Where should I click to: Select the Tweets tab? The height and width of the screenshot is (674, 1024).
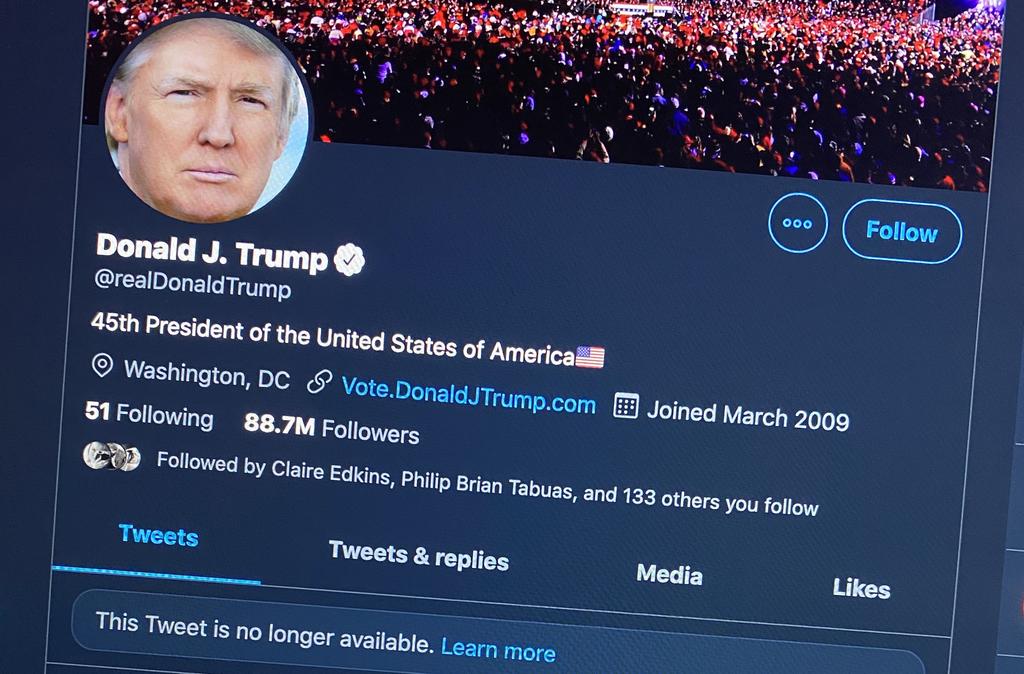pos(159,536)
